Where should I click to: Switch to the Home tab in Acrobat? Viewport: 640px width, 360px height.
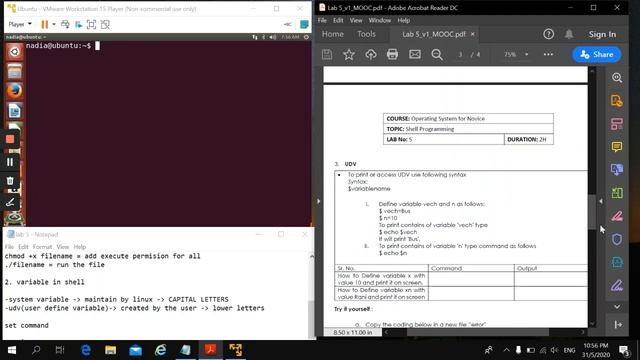coord(333,34)
